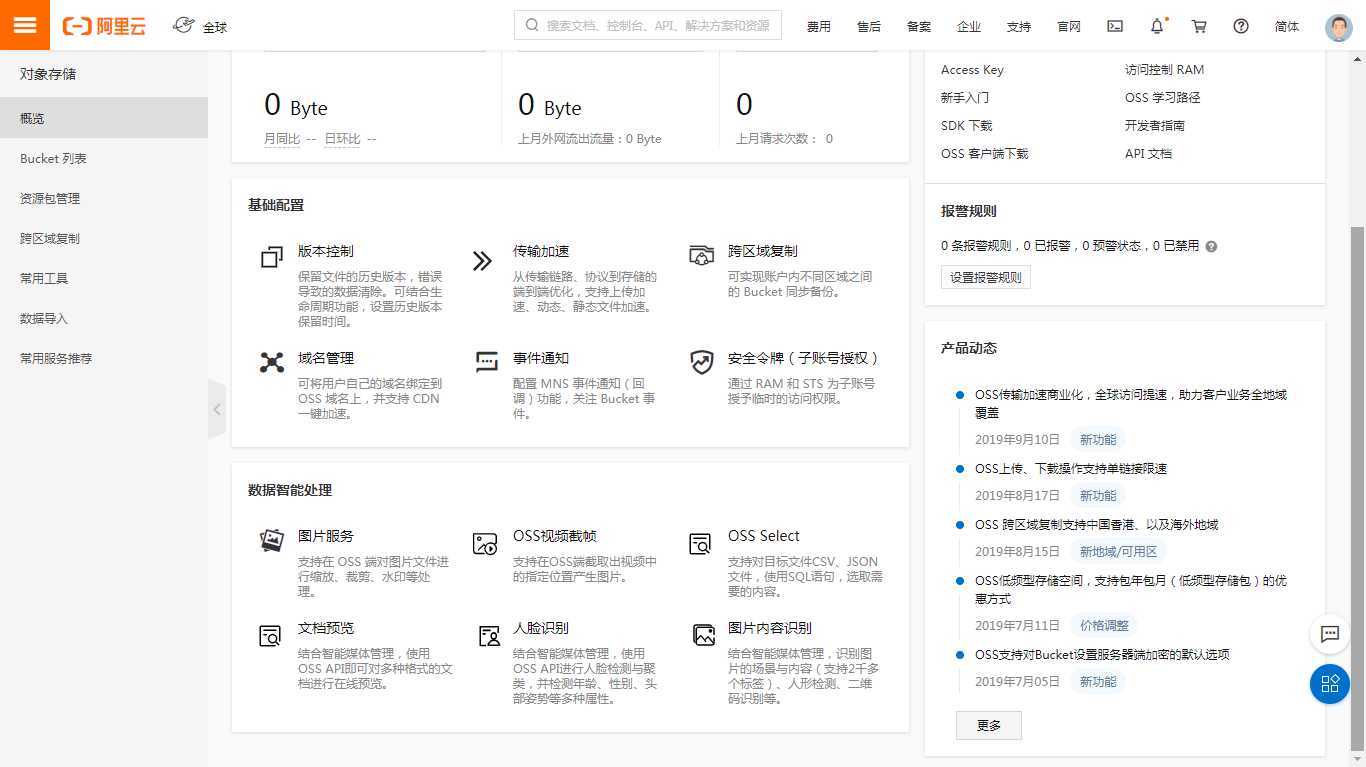Open news item about OSS传输加速商业化
Screen dimensions: 1366x767
[1131, 403]
